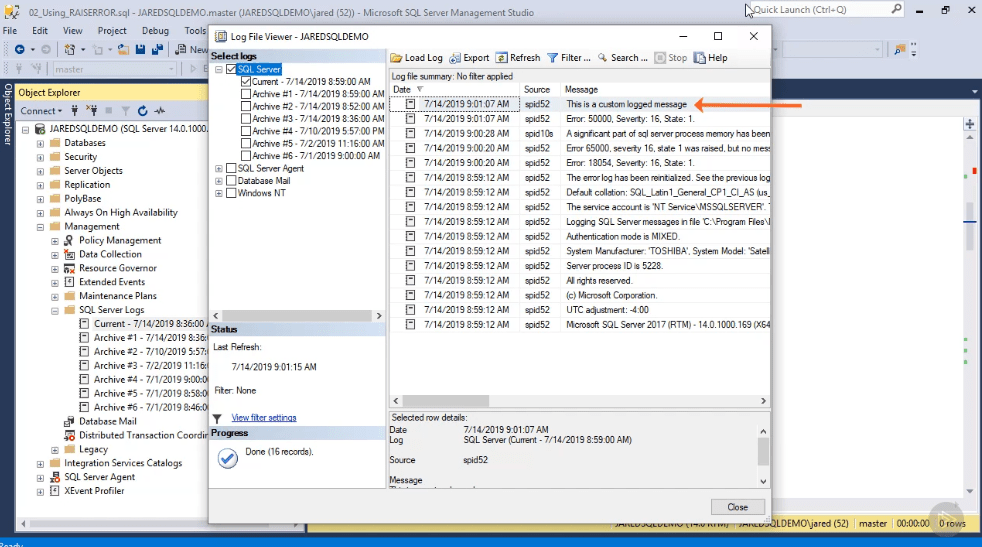This screenshot has height=547, width=982.
Task: Collapse the SQL Server logs tree node
Action: pos(219,70)
